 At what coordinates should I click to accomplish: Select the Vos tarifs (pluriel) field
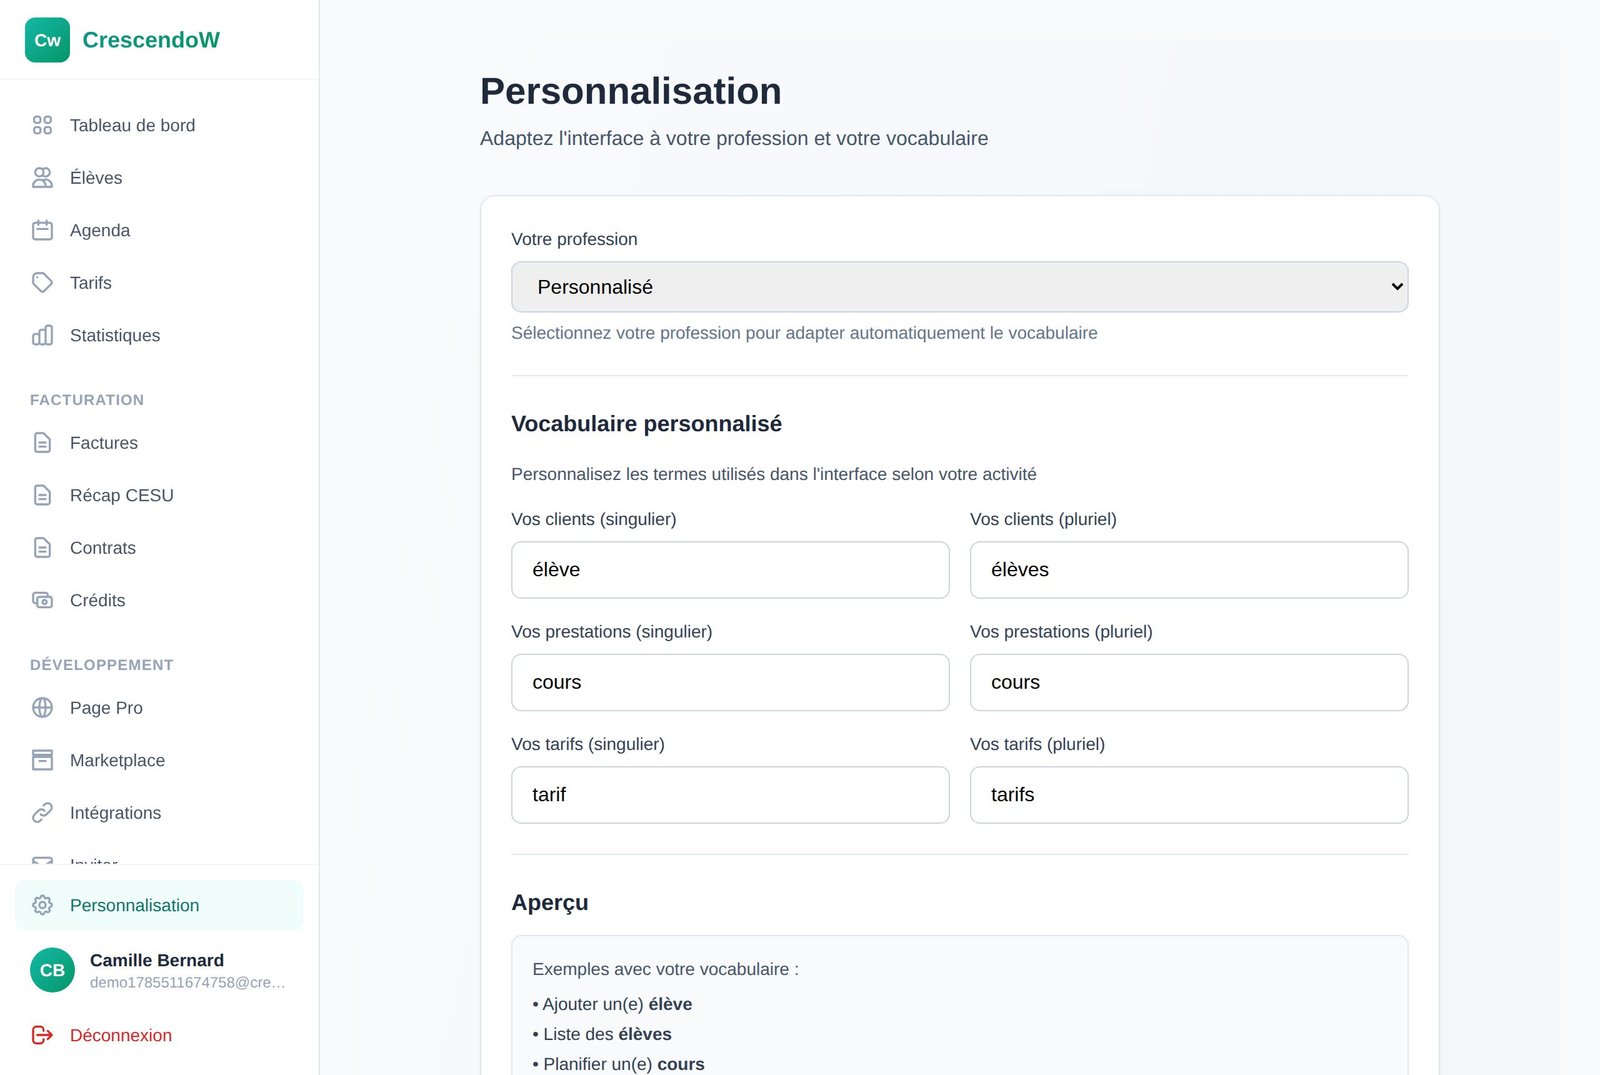(1189, 795)
